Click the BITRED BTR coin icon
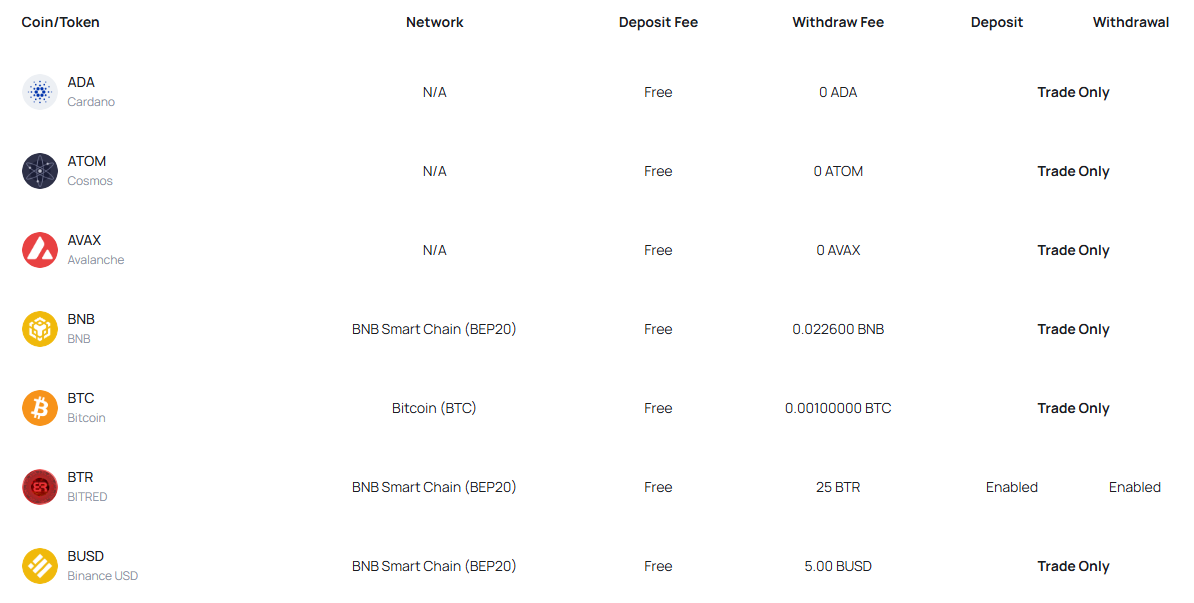The width and height of the screenshot is (1194, 603). (x=40, y=487)
